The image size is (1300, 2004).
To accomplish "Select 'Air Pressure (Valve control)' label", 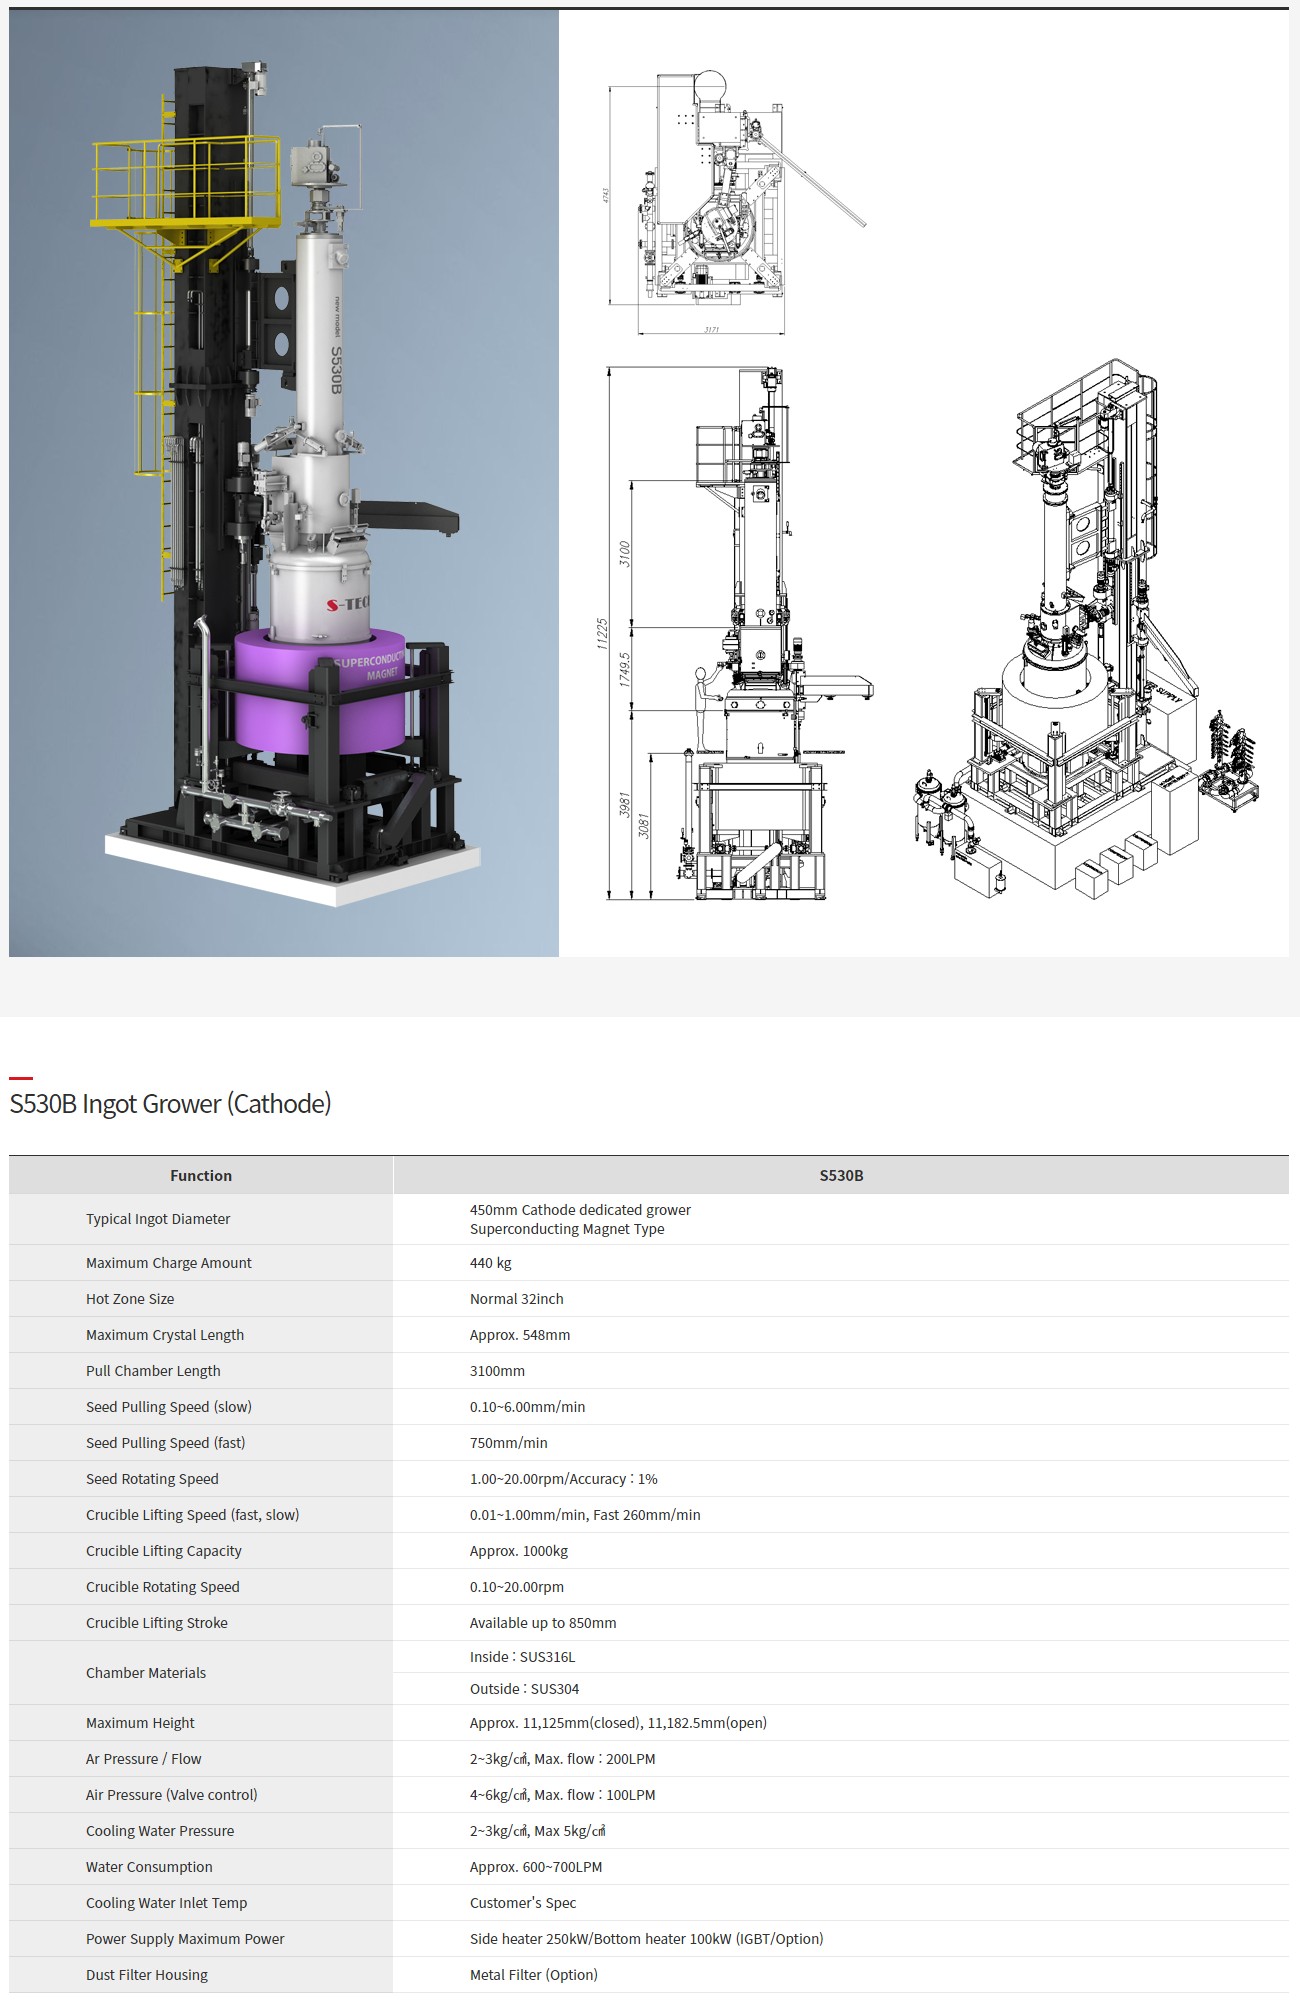I will click(172, 1795).
